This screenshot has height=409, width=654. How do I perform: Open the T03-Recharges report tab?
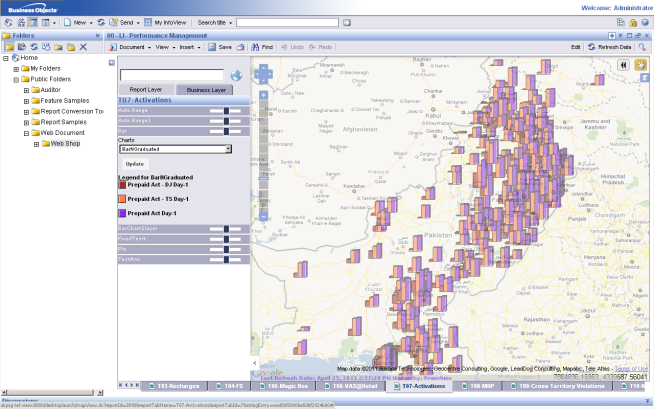(x=174, y=386)
